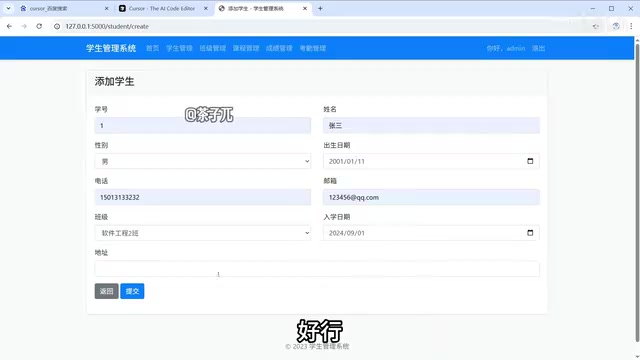The width and height of the screenshot is (640, 360).
Task: Click the 返回 button
Action: 107,291
